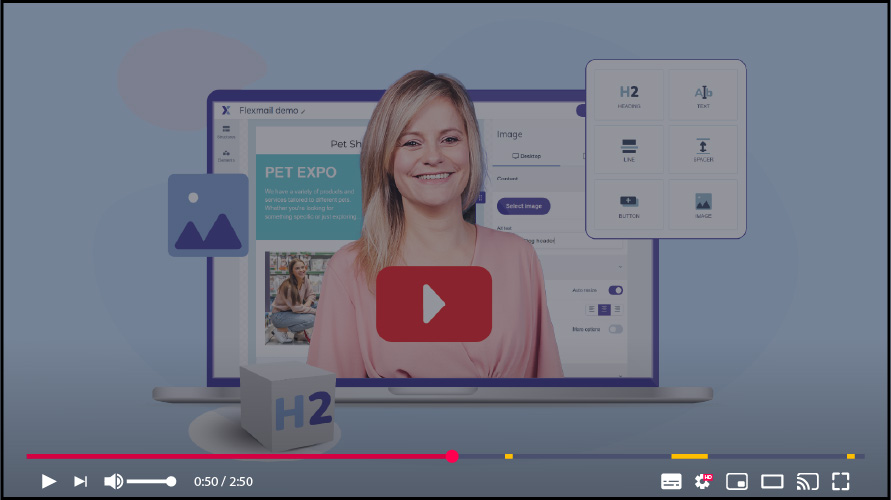The width and height of the screenshot is (891, 500).
Task: Toggle the Auto resize switch
Action: click(x=615, y=290)
